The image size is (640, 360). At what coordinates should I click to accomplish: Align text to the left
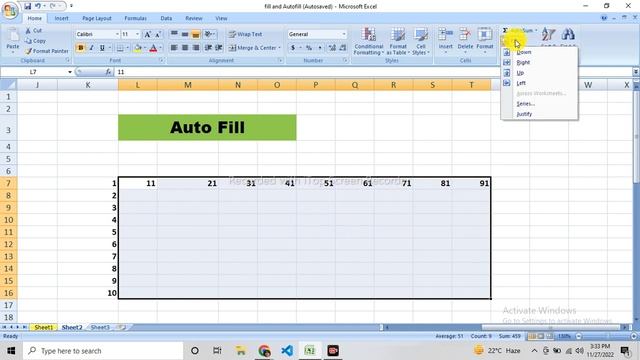[174, 48]
